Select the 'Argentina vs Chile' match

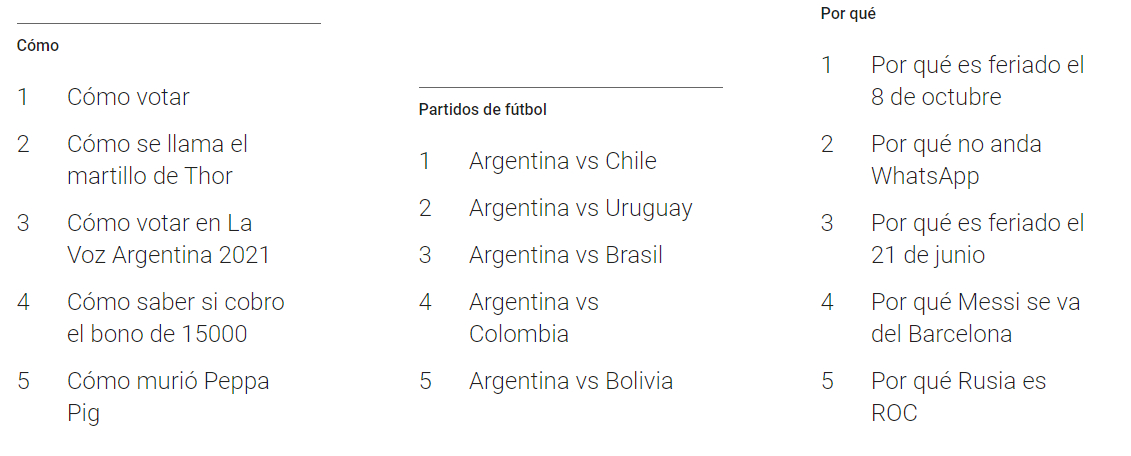pos(563,160)
